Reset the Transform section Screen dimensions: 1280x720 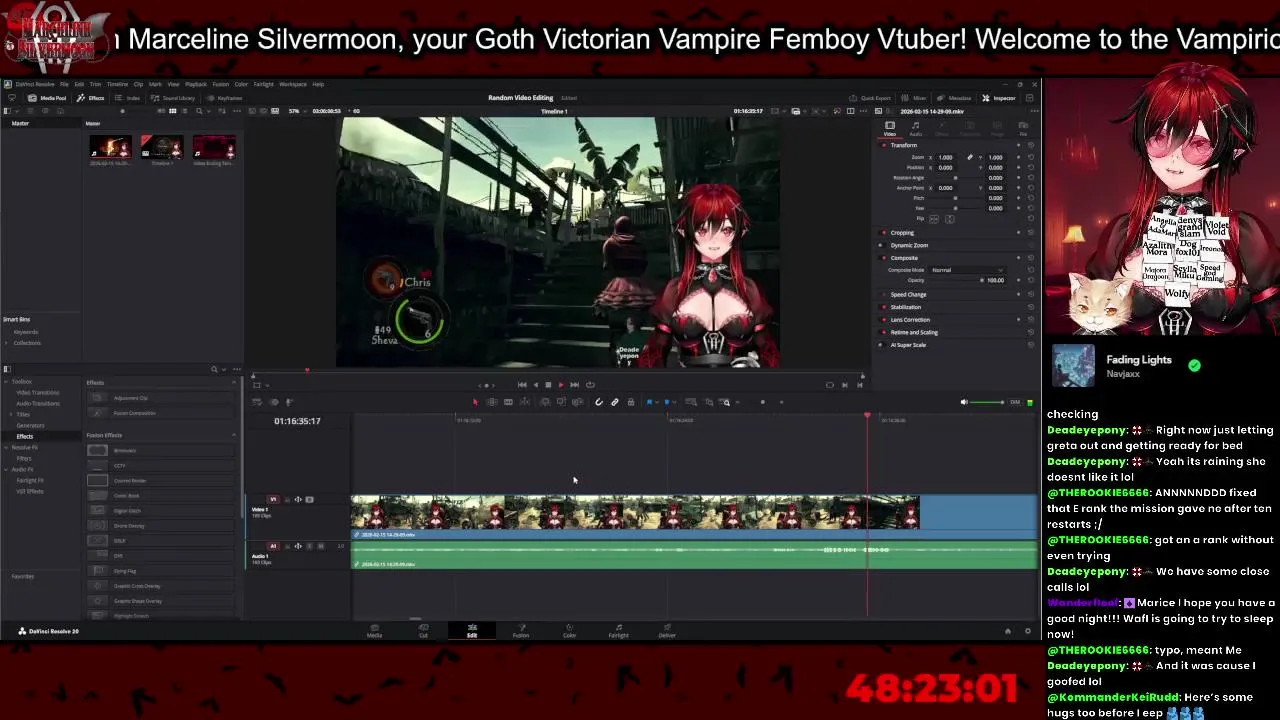[x=1031, y=145]
